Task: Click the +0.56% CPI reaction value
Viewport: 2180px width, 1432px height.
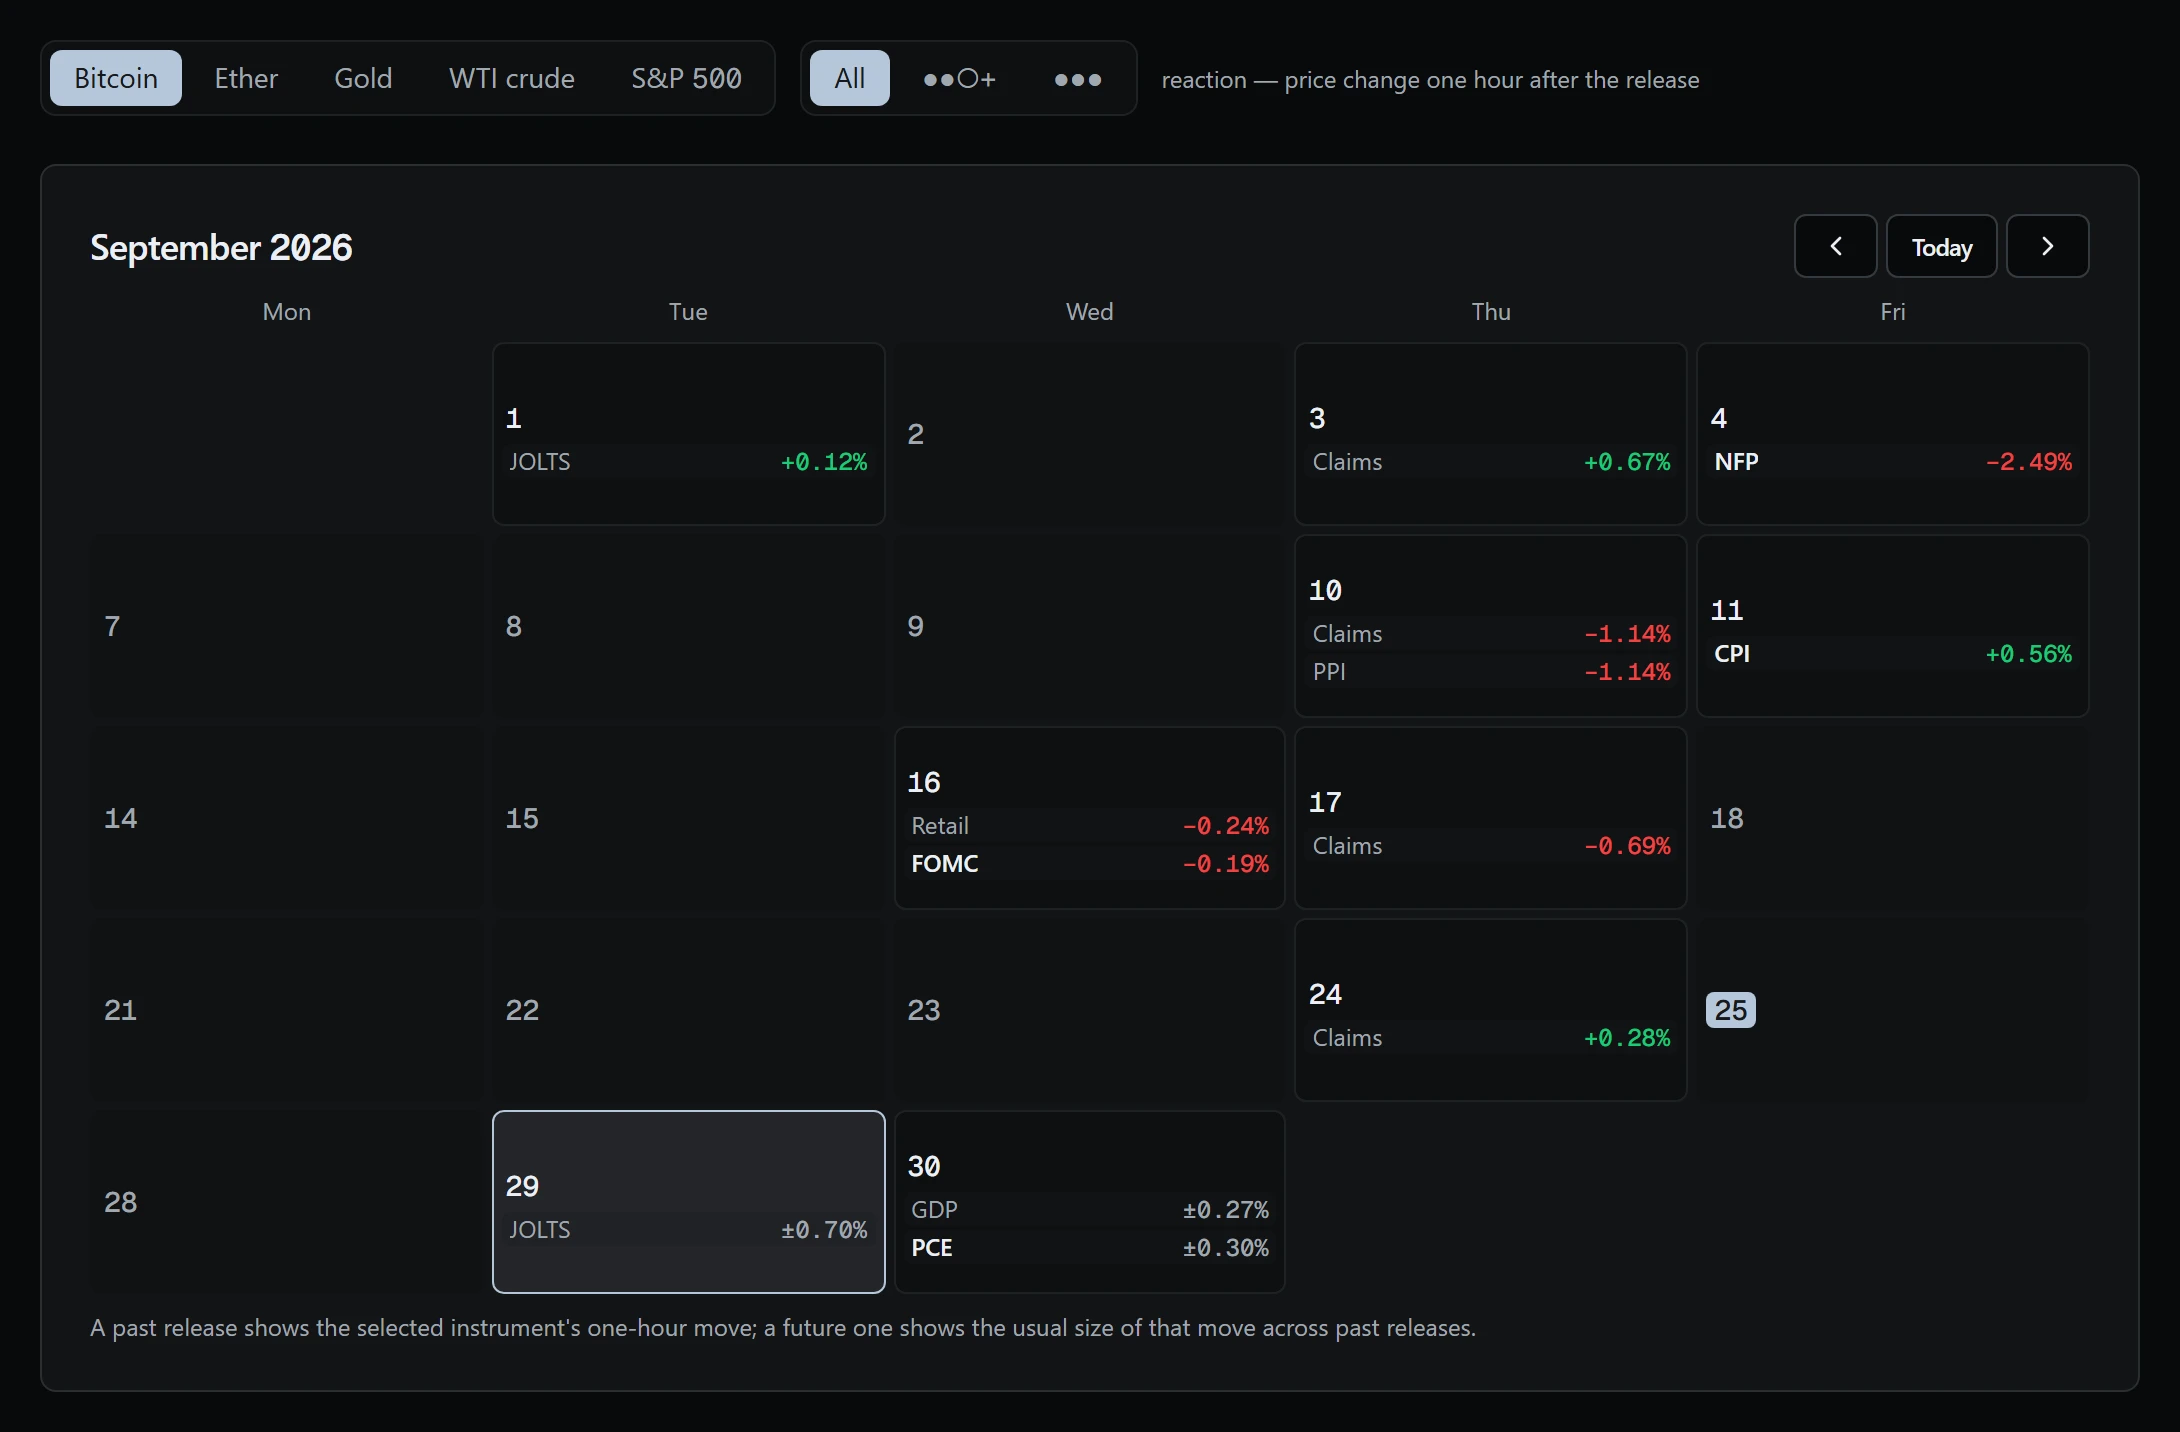Action: [2028, 654]
